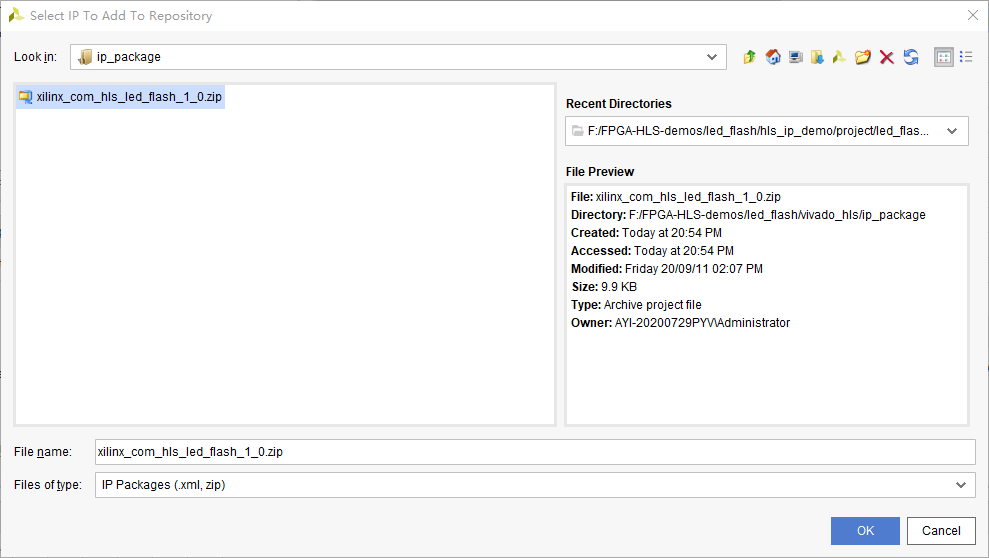Jump to the home directory
Viewport: 989px width, 558px height.
(773, 57)
